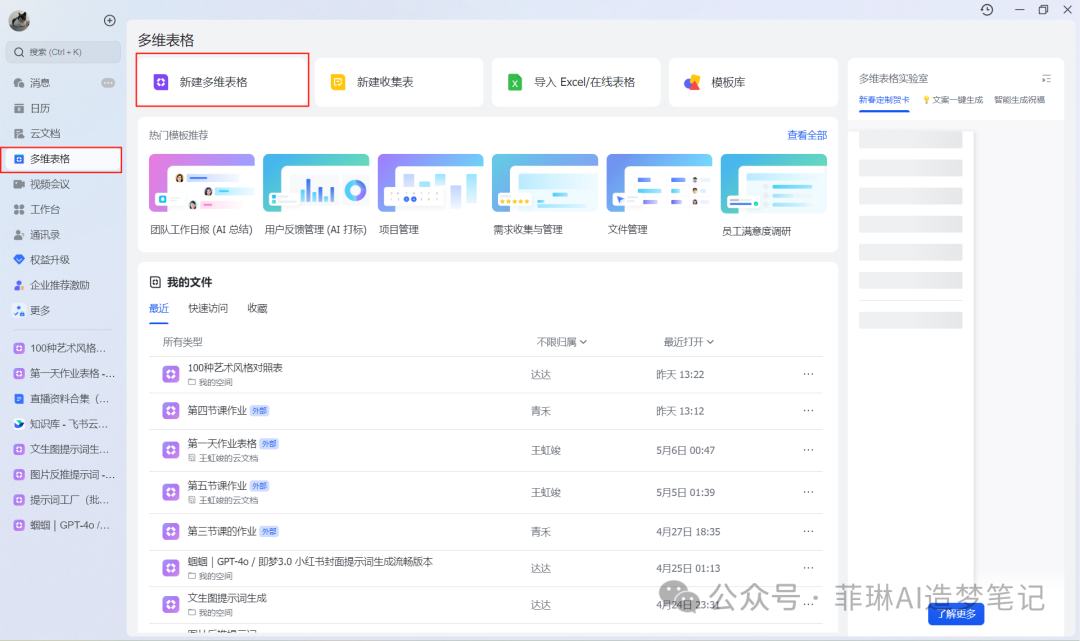
Task: Open pinned 100种艺术风格 sidebar shortcut
Action: (61, 348)
